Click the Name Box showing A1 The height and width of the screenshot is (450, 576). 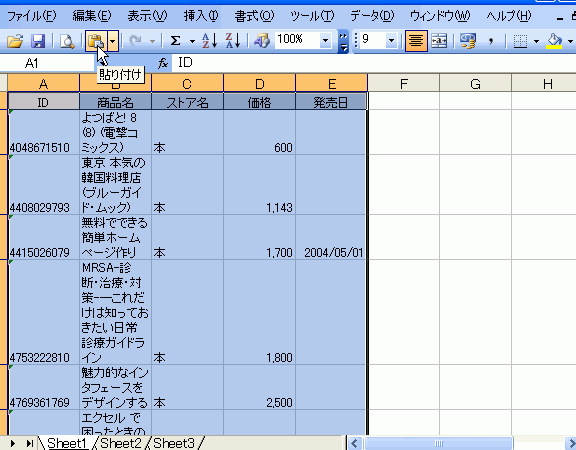pyautogui.click(x=47, y=63)
